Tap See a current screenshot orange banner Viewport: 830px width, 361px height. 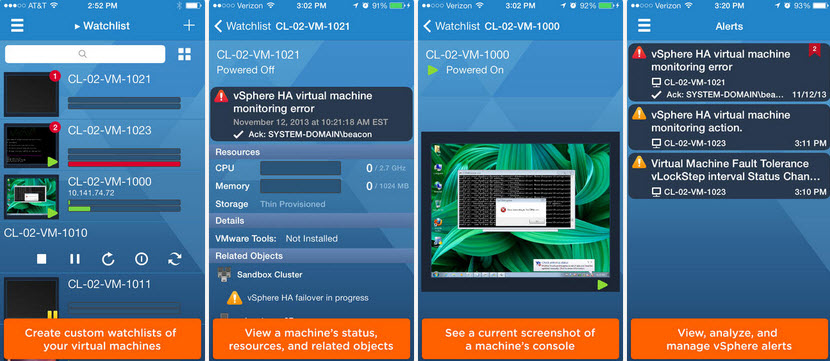(x=520, y=339)
